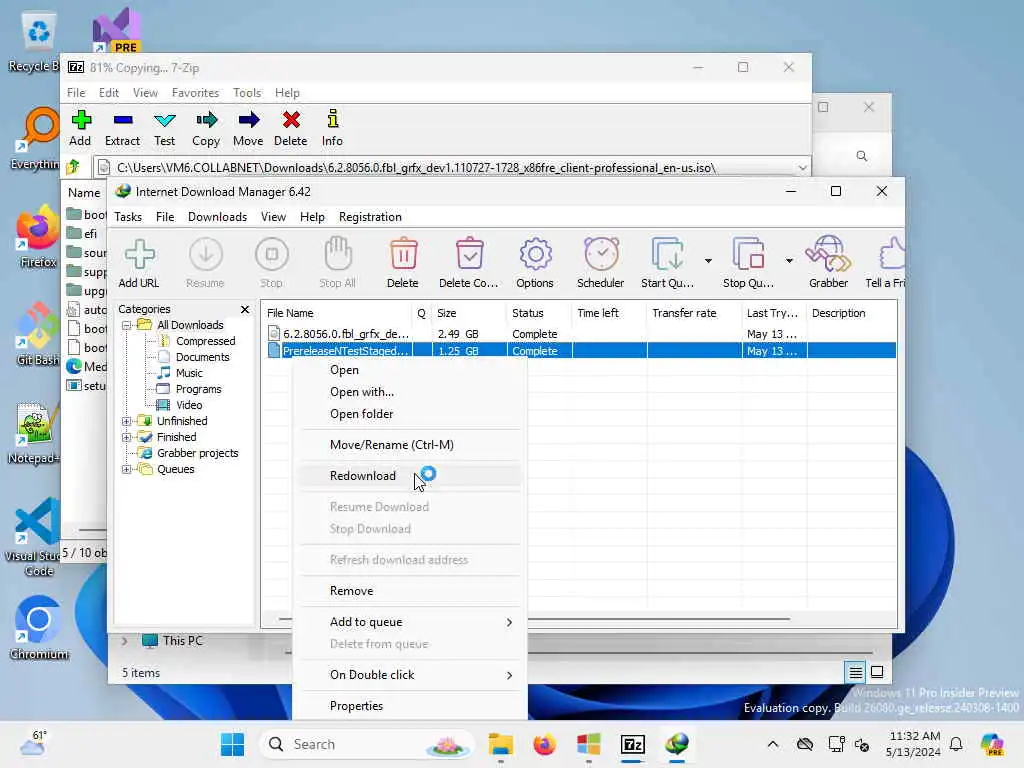The height and width of the screenshot is (768, 1024).
Task: Open the Start Queue dropdown arrow
Action: point(708,261)
